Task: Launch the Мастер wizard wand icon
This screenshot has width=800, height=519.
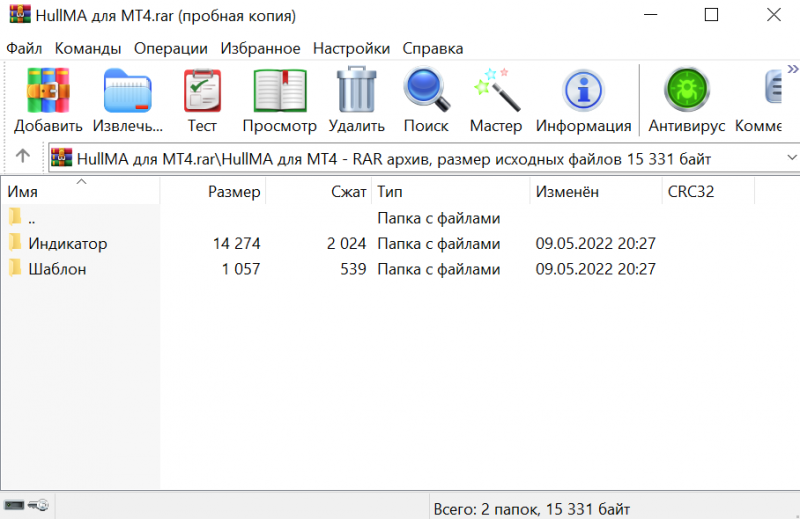Action: coord(496,89)
